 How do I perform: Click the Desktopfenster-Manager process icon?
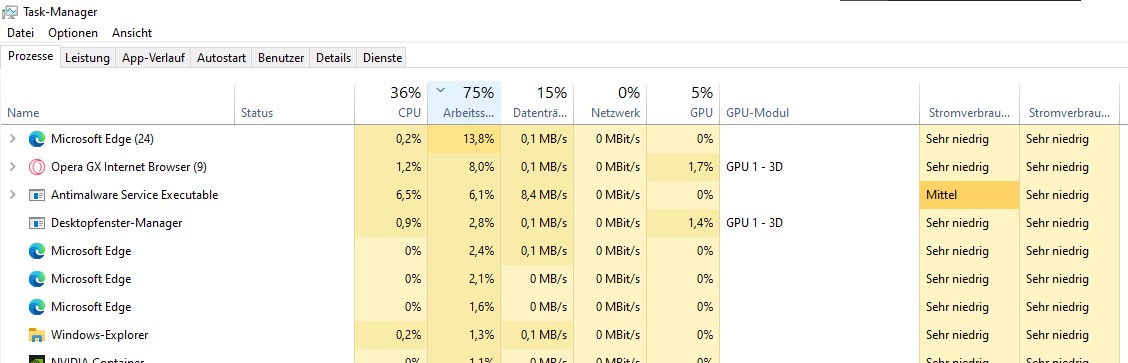point(37,224)
